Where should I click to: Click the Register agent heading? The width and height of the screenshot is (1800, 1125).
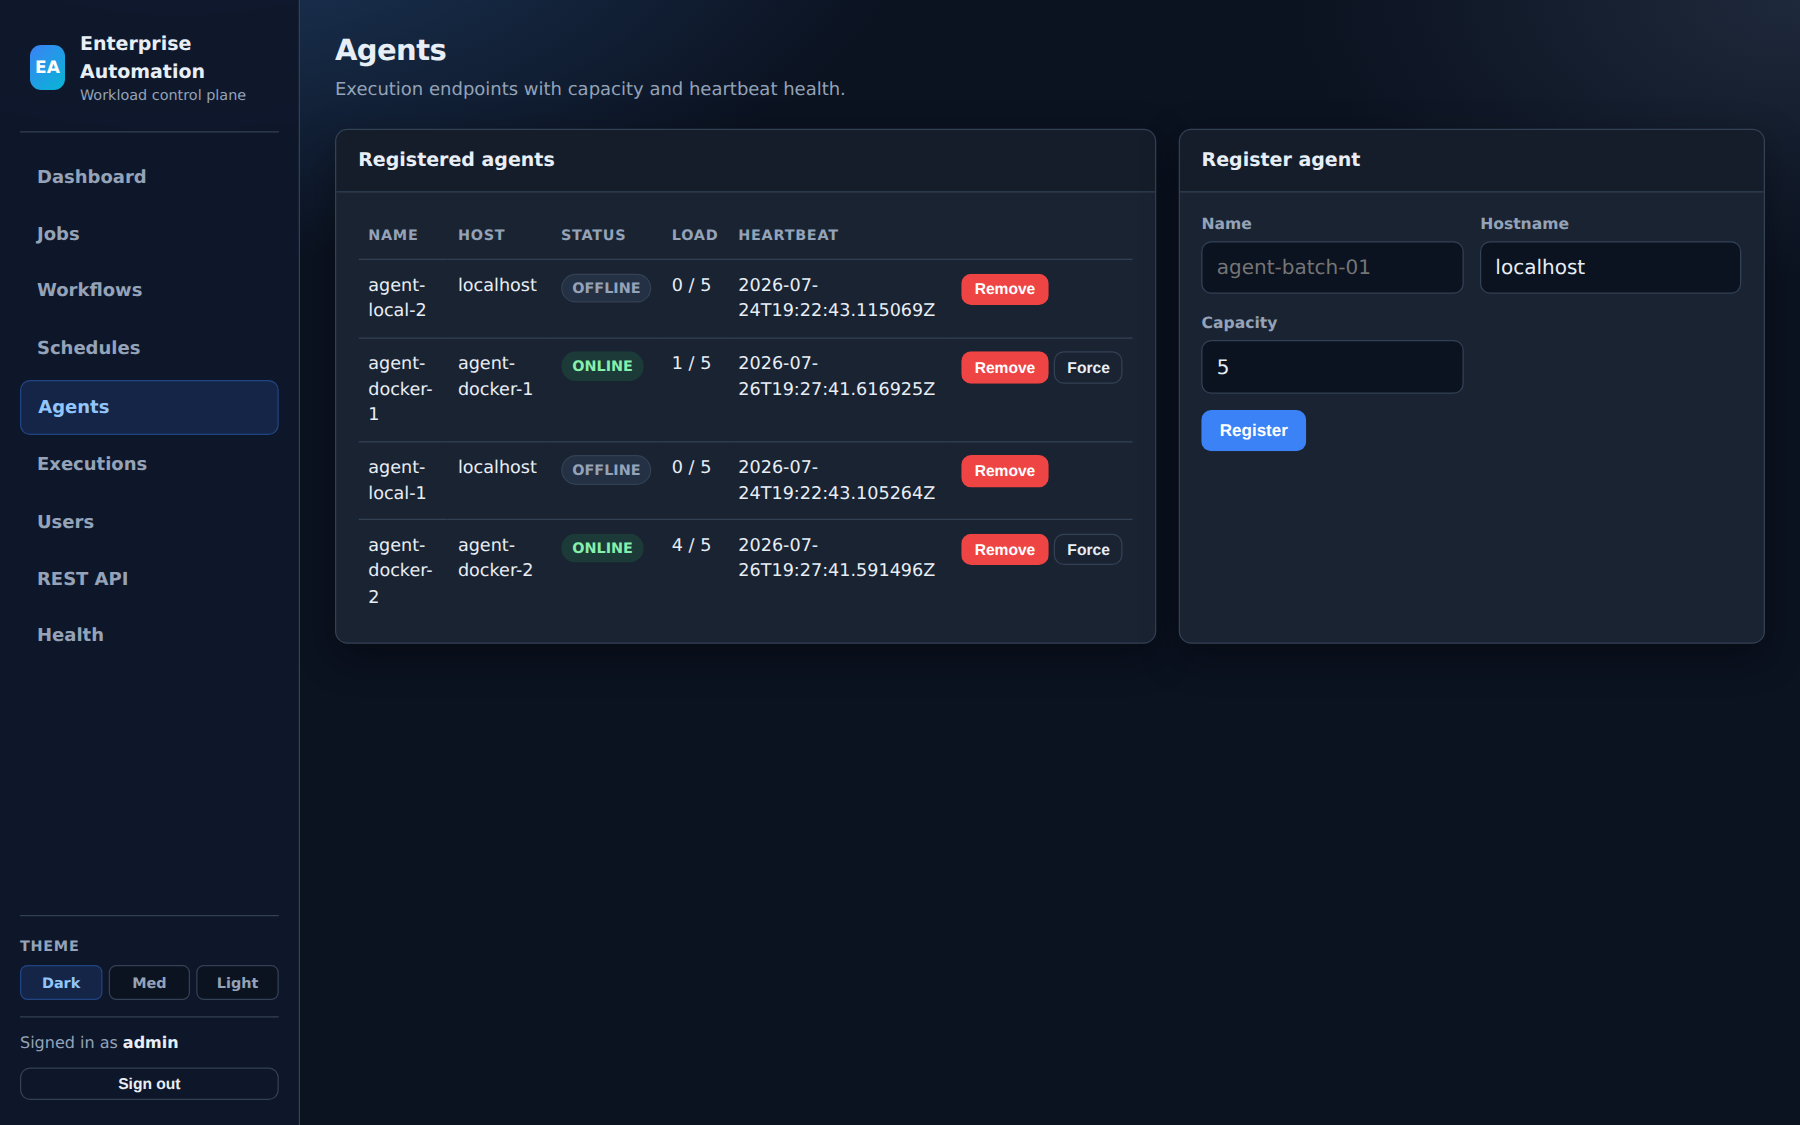point(1280,160)
